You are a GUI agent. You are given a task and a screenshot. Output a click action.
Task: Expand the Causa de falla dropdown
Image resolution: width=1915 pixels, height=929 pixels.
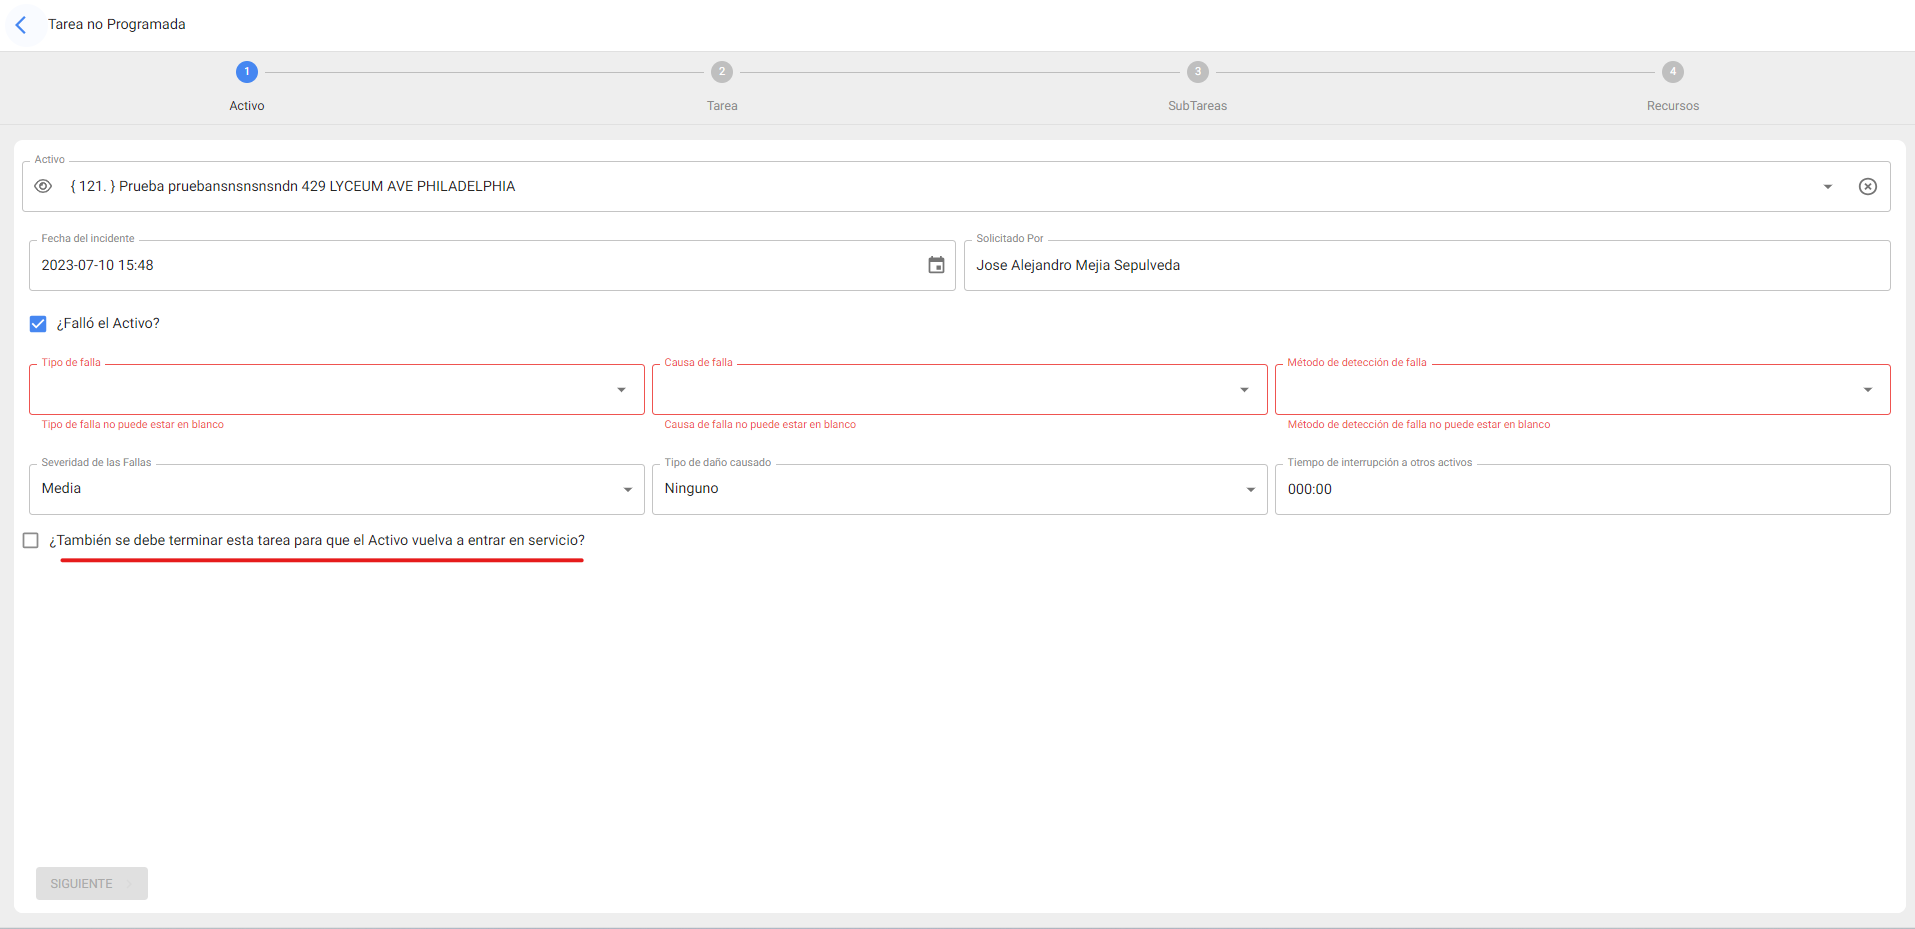(1244, 390)
